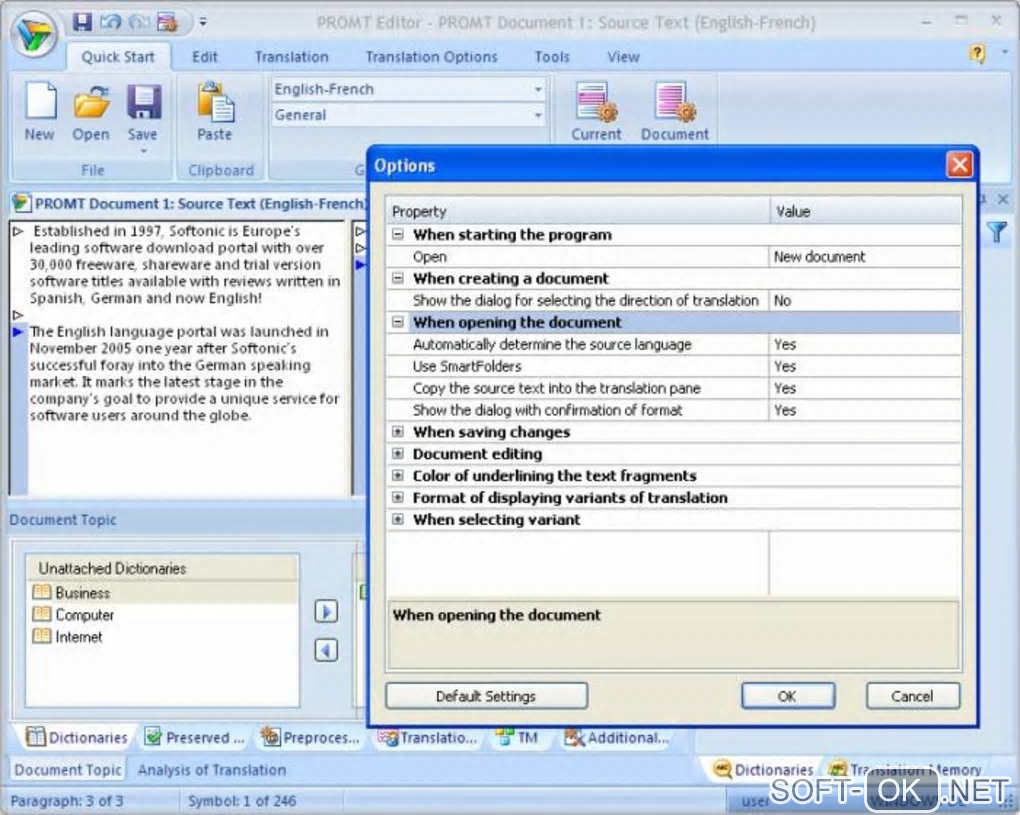Image resolution: width=1020 pixels, height=815 pixels.
Task: Click the filter funnel icon
Action: coord(997,232)
